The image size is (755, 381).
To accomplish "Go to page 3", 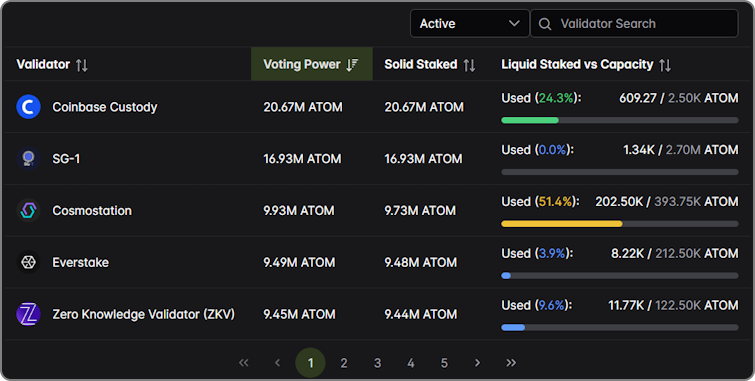I will pos(378,363).
